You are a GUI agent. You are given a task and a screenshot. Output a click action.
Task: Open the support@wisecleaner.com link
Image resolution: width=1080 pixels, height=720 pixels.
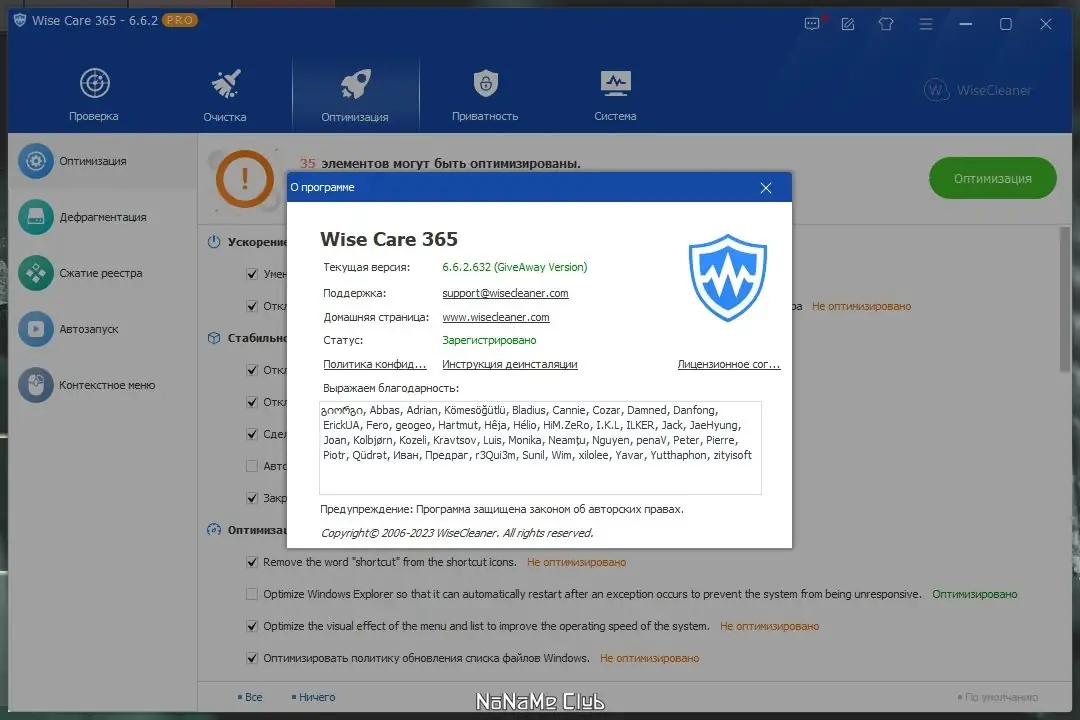(x=505, y=293)
